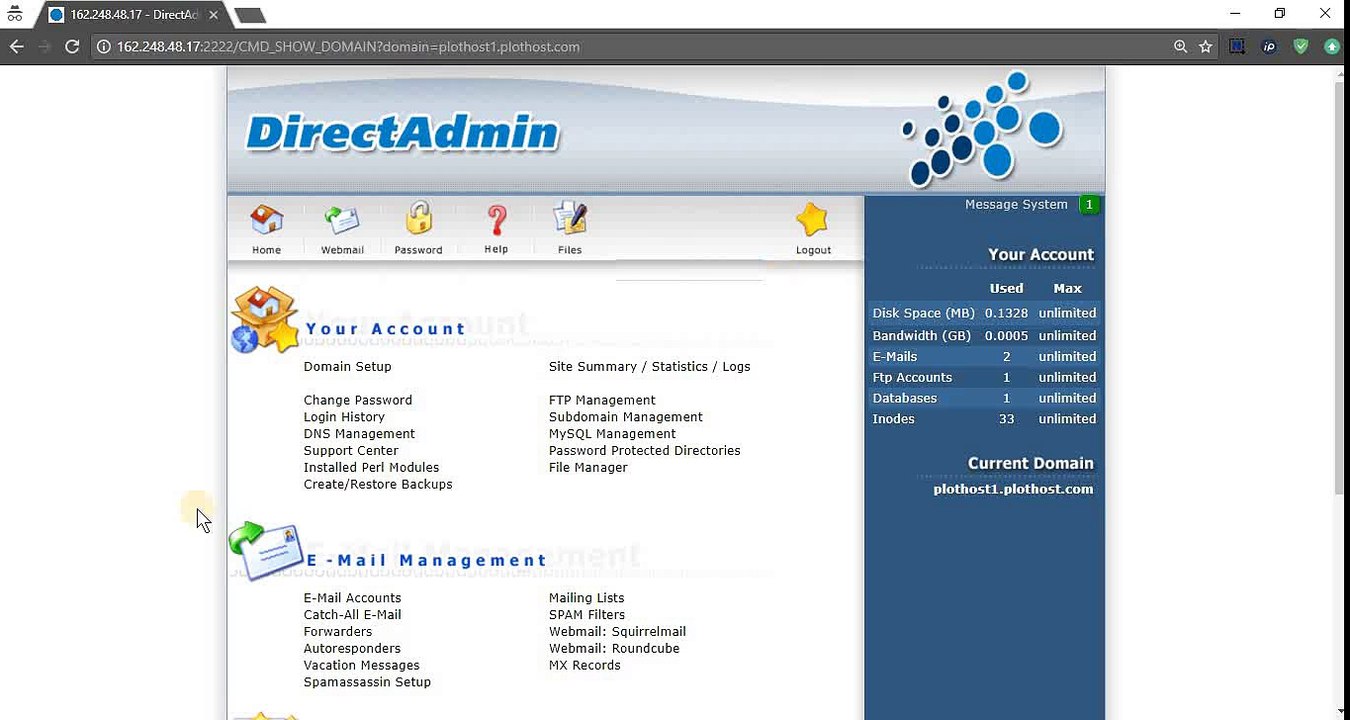Open Password Protected Directories link
Screen dimensions: 1350x720
644,451
